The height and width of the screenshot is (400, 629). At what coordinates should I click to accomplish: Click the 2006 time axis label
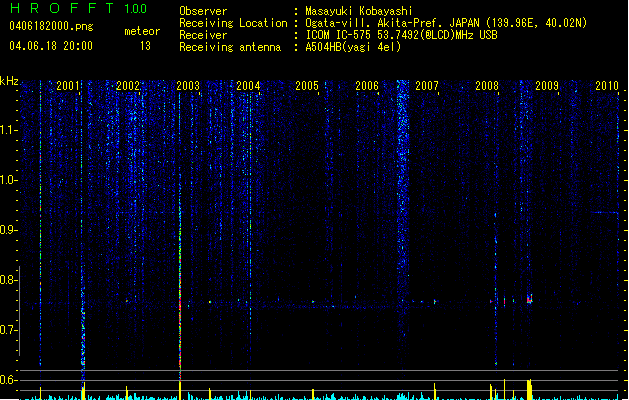click(367, 85)
